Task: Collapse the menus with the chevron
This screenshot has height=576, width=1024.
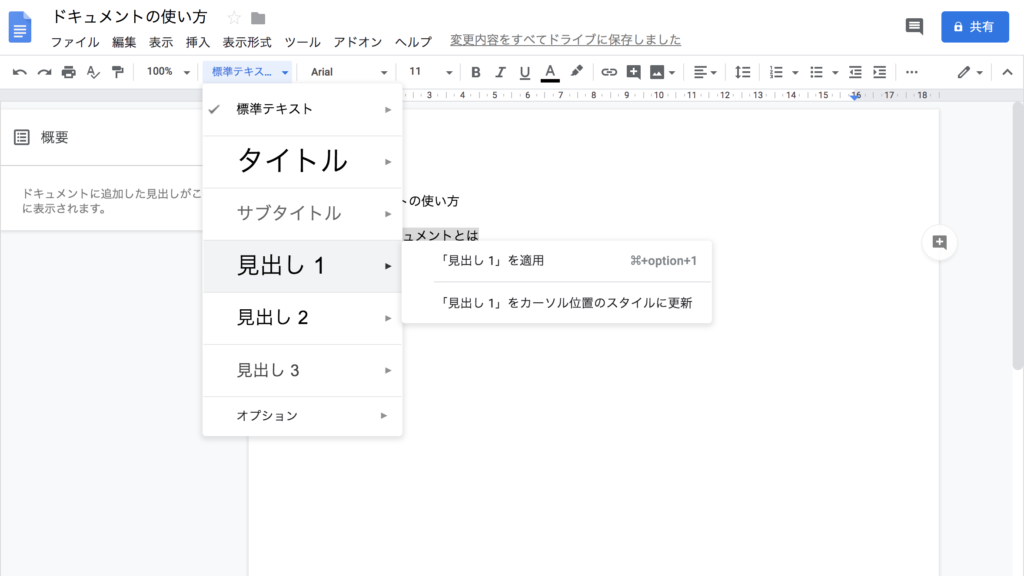Action: [1007, 72]
